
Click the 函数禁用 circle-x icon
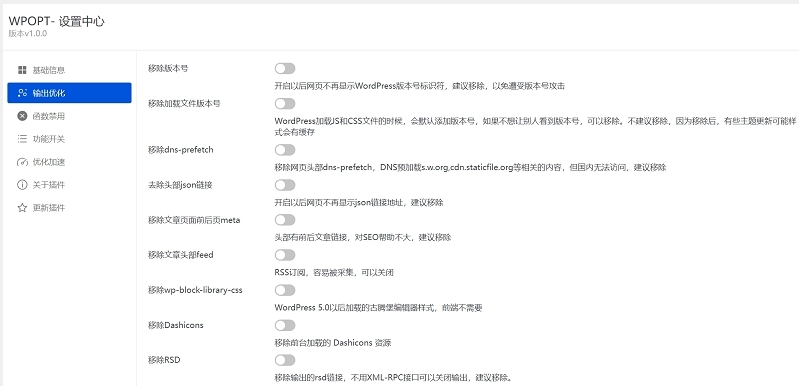22,116
